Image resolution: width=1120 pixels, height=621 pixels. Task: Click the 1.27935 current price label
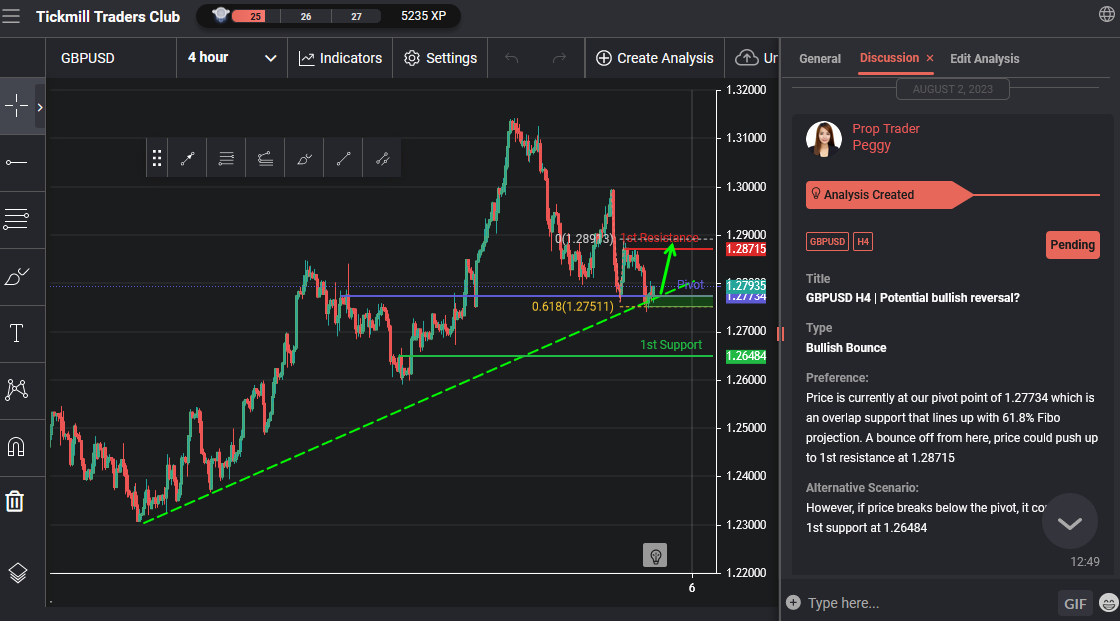click(x=746, y=286)
